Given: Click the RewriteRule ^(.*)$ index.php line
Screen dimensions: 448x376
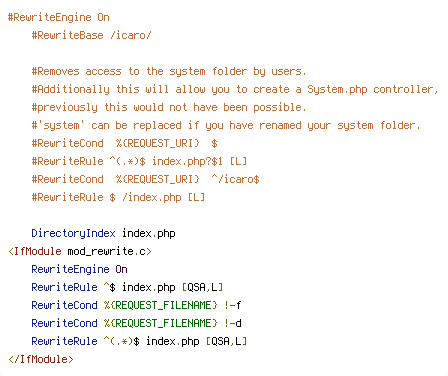Looking at the screenshot, I should [x=139, y=341].
